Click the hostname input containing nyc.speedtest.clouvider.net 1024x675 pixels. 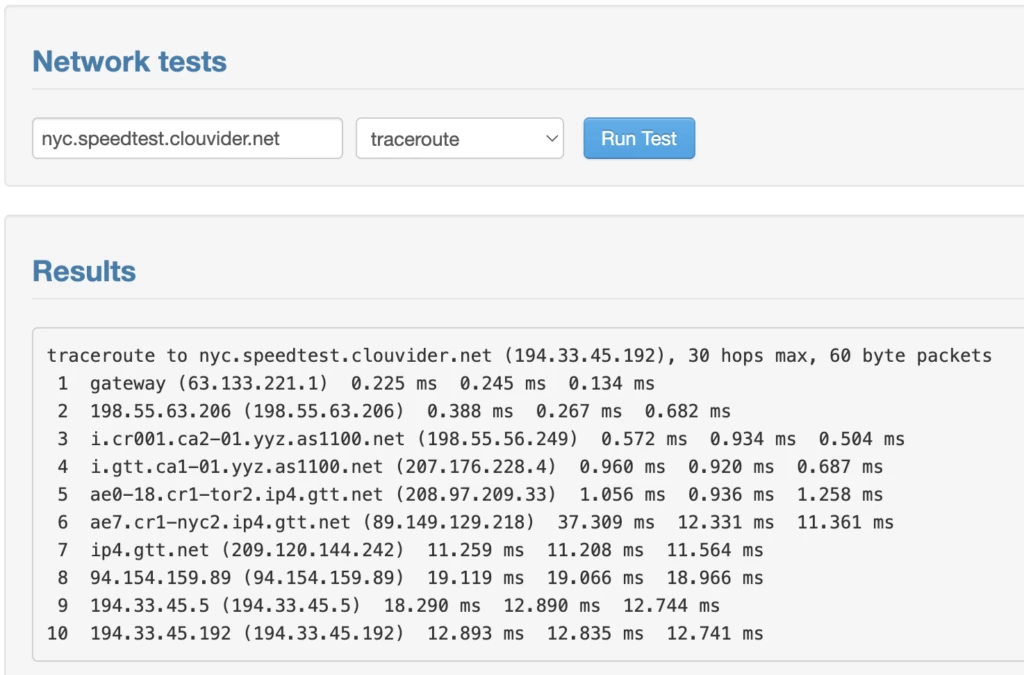click(x=186, y=138)
